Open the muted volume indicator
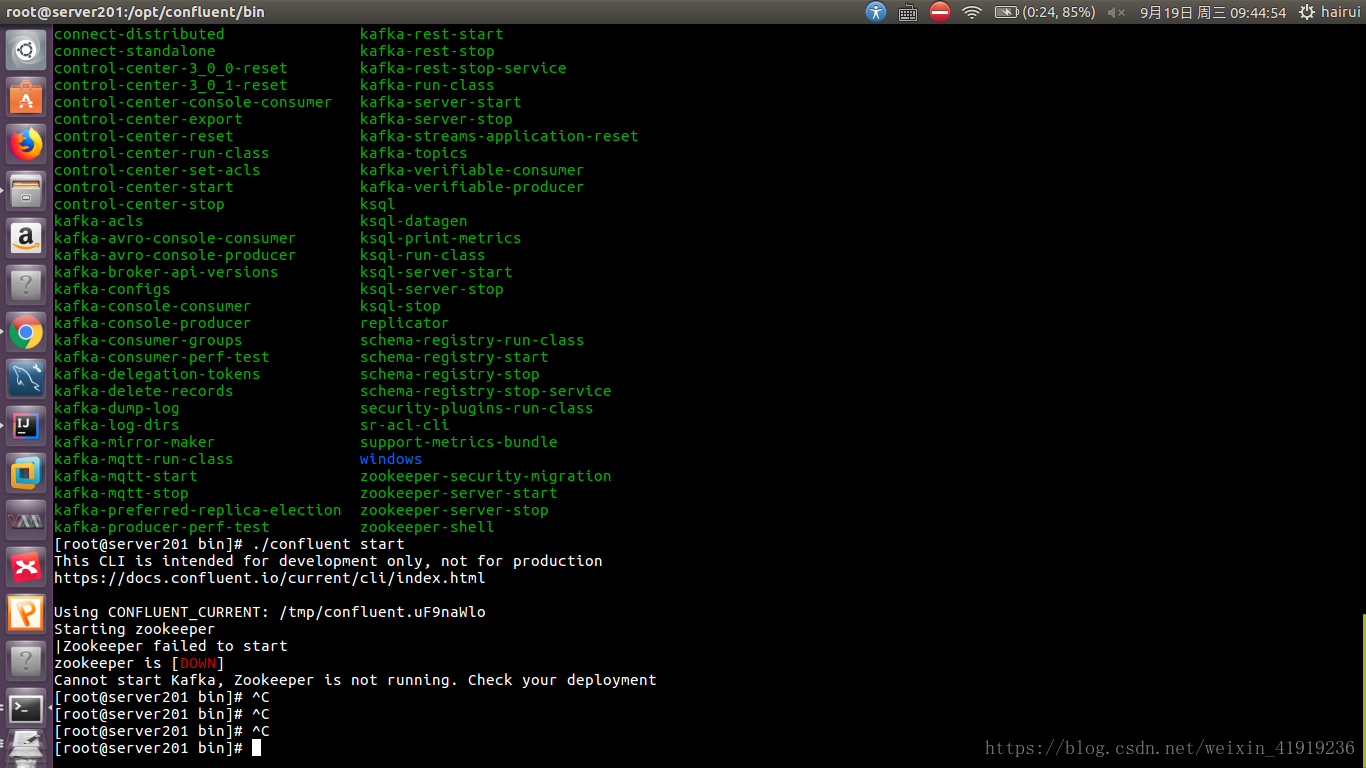This screenshot has height=768, width=1366. tap(1117, 12)
